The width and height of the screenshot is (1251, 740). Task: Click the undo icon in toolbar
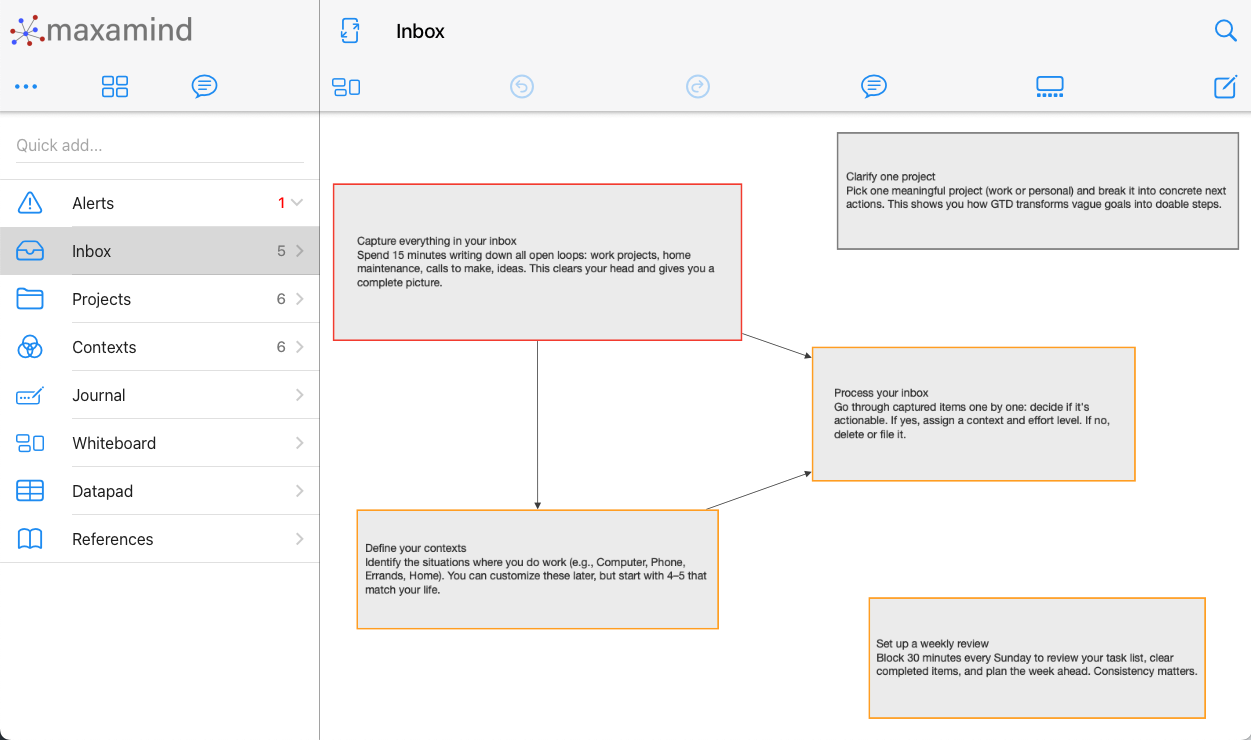tap(521, 87)
